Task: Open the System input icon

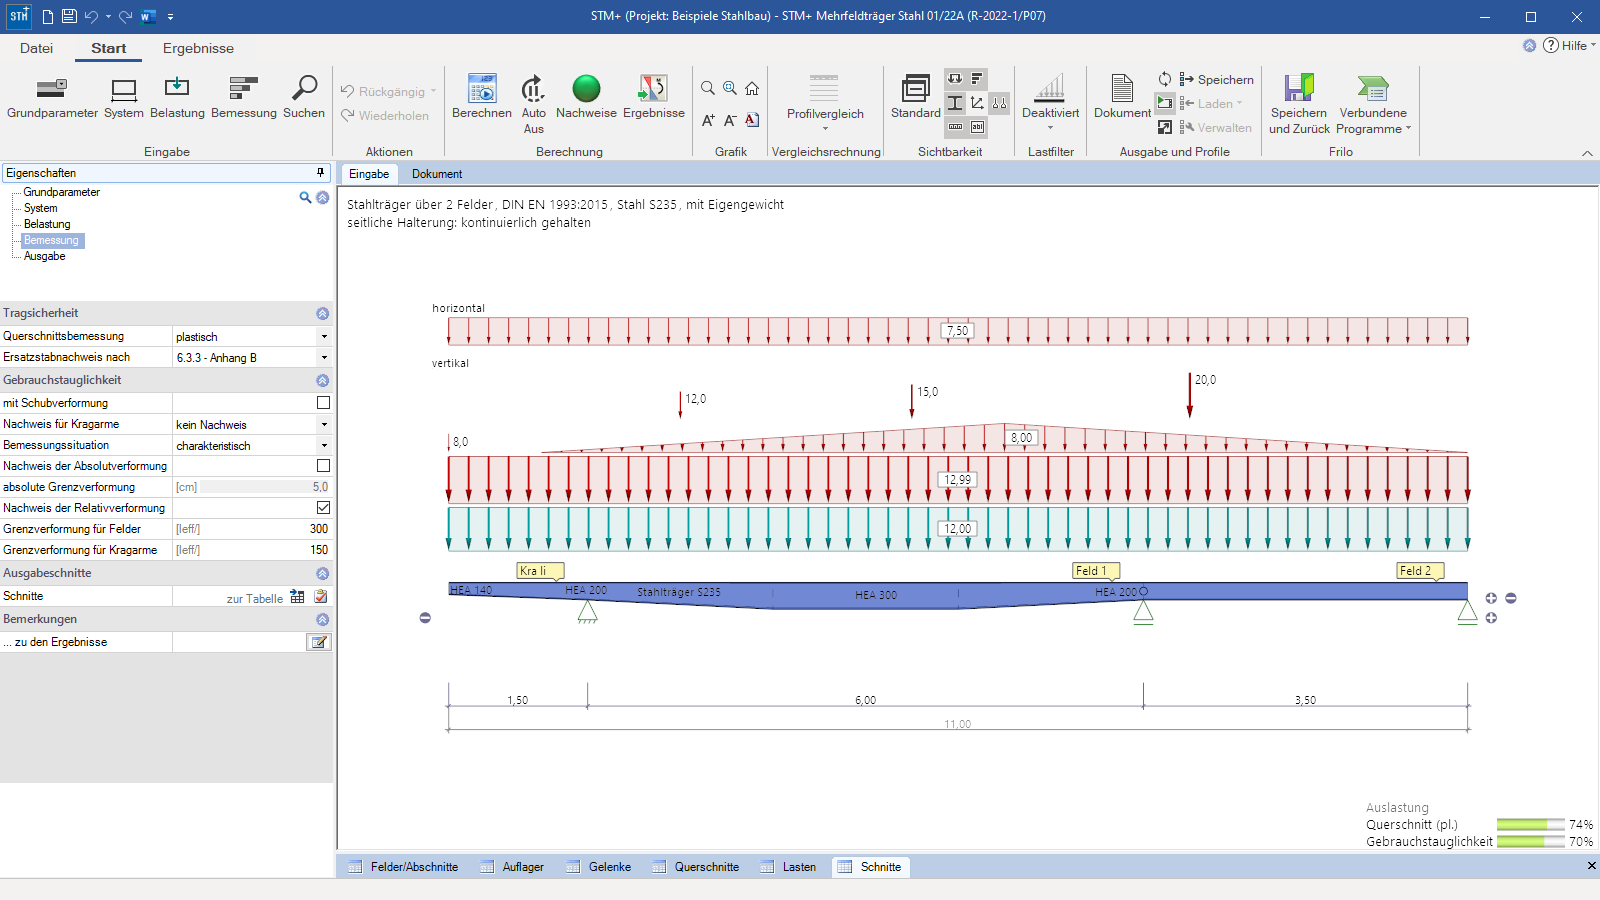Action: (124, 98)
